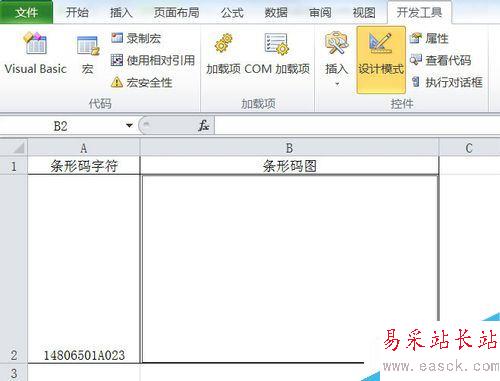
Task: Click 查看代码 view code
Action: tap(440, 60)
